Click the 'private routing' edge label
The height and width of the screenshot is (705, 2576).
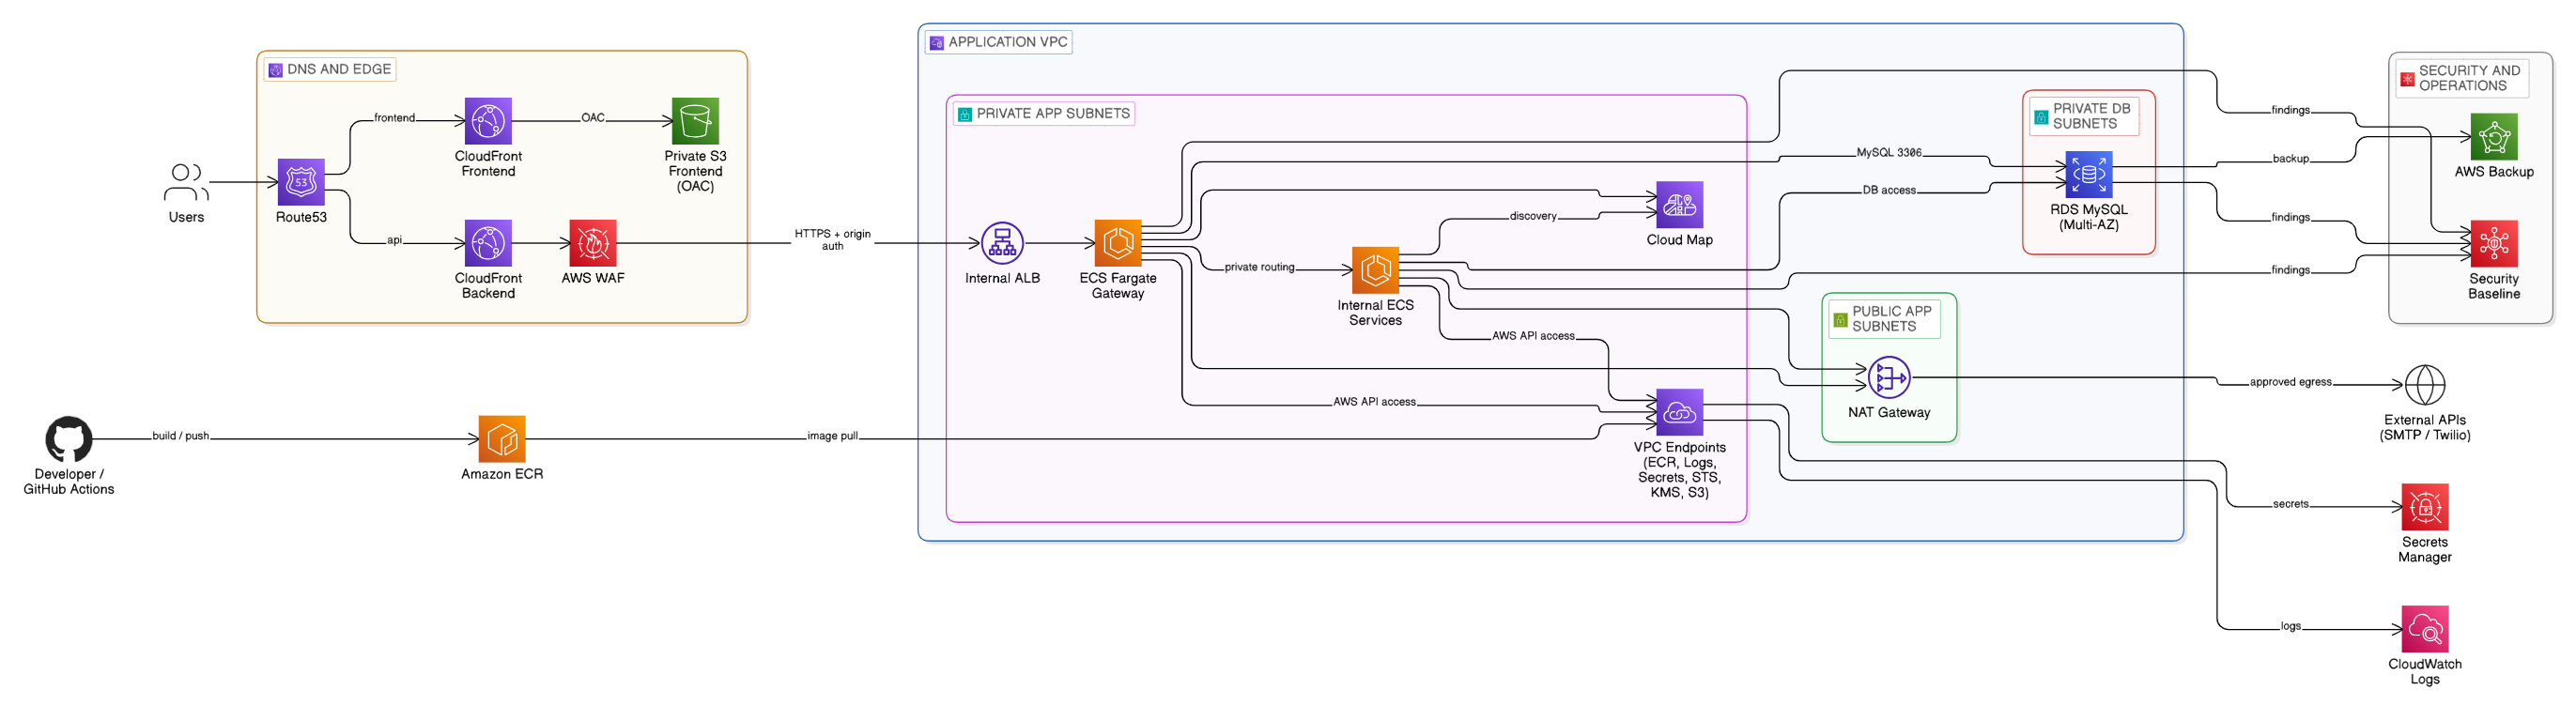coord(1259,267)
